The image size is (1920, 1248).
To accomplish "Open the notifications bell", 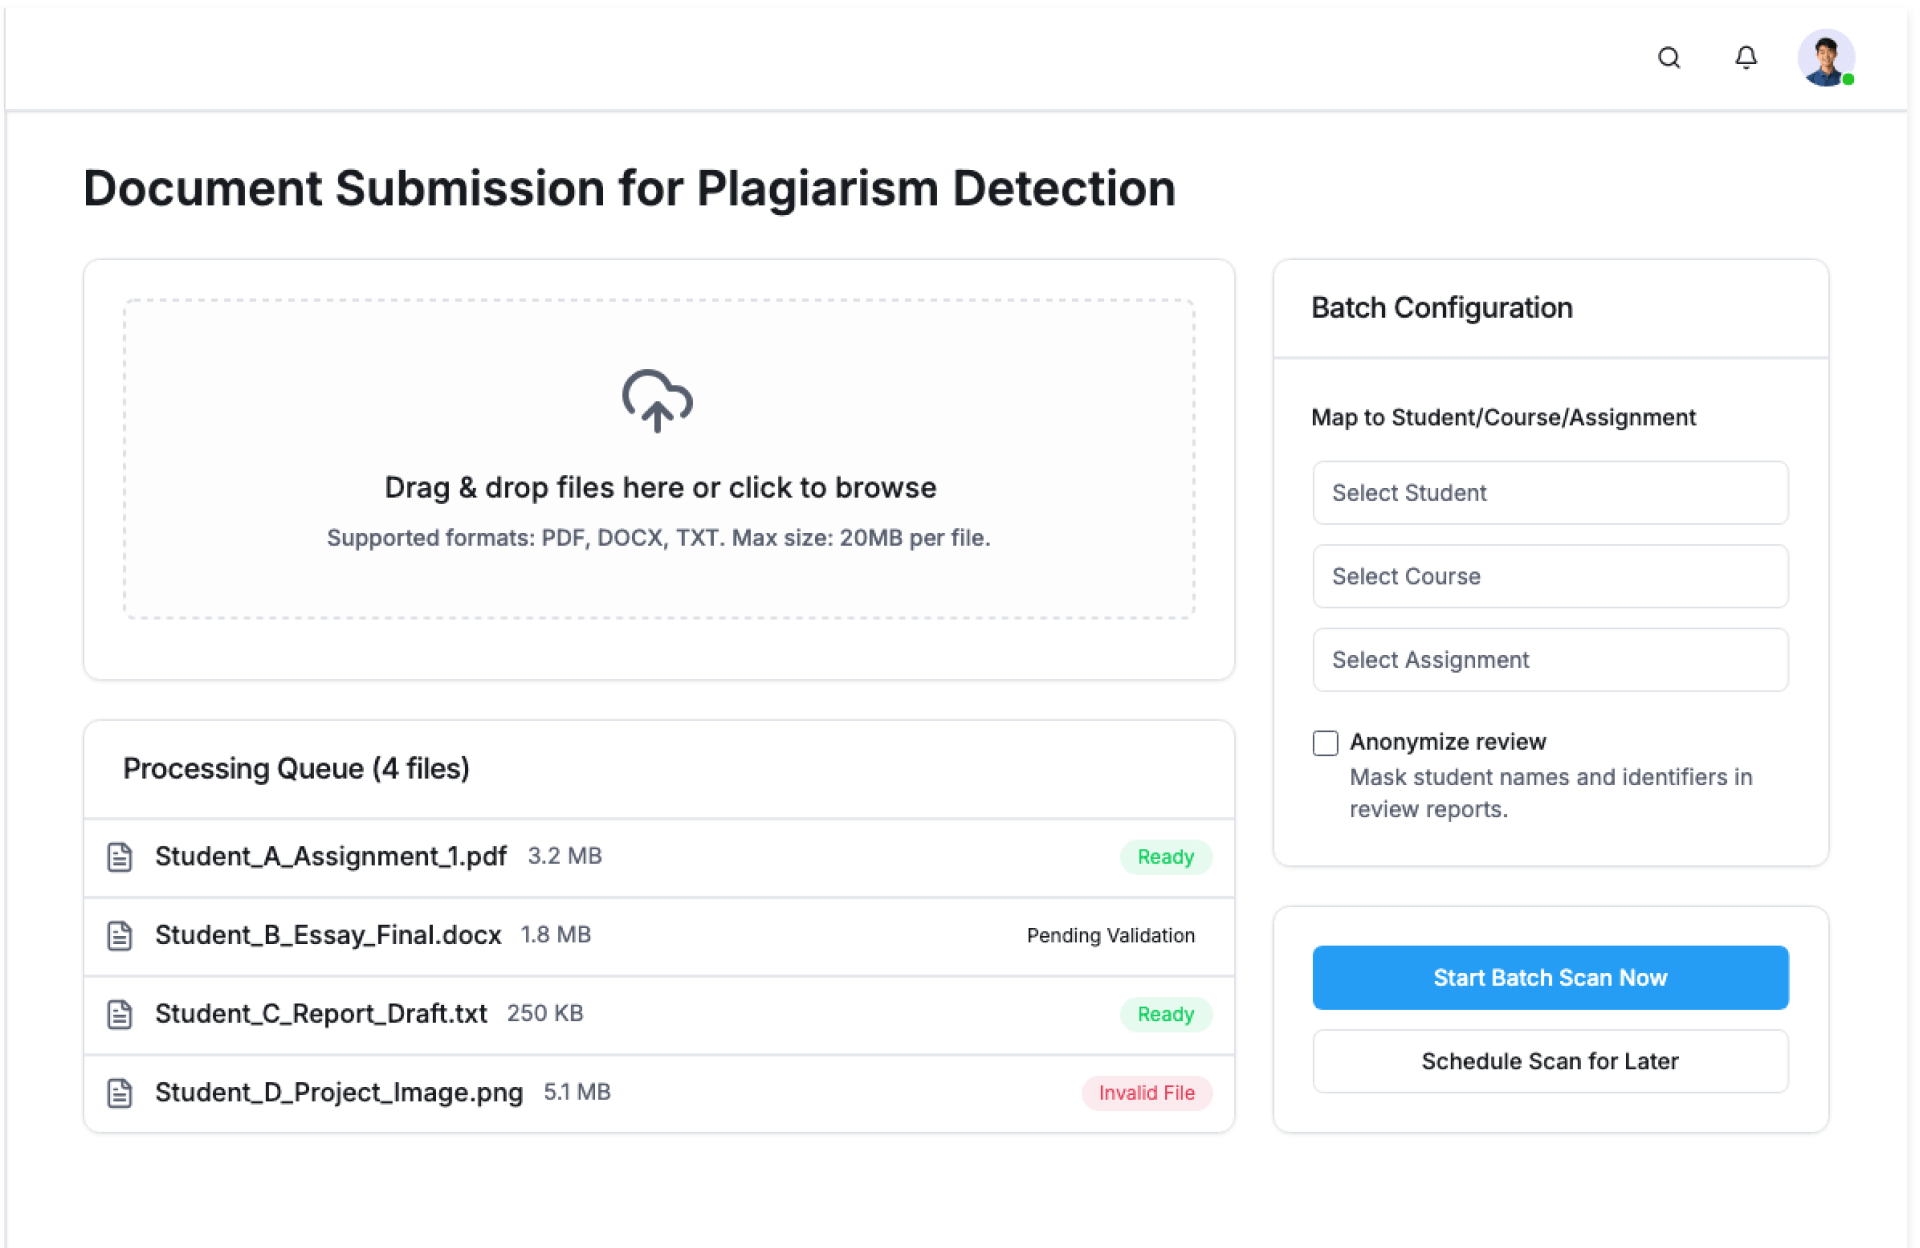I will [1745, 58].
